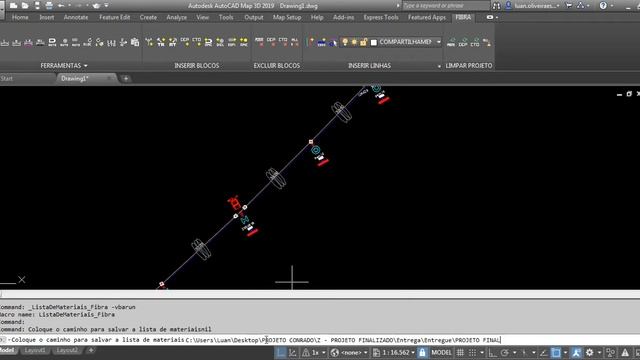Open the Help question mark icon
The width and height of the screenshot is (640, 360).
(603, 6)
